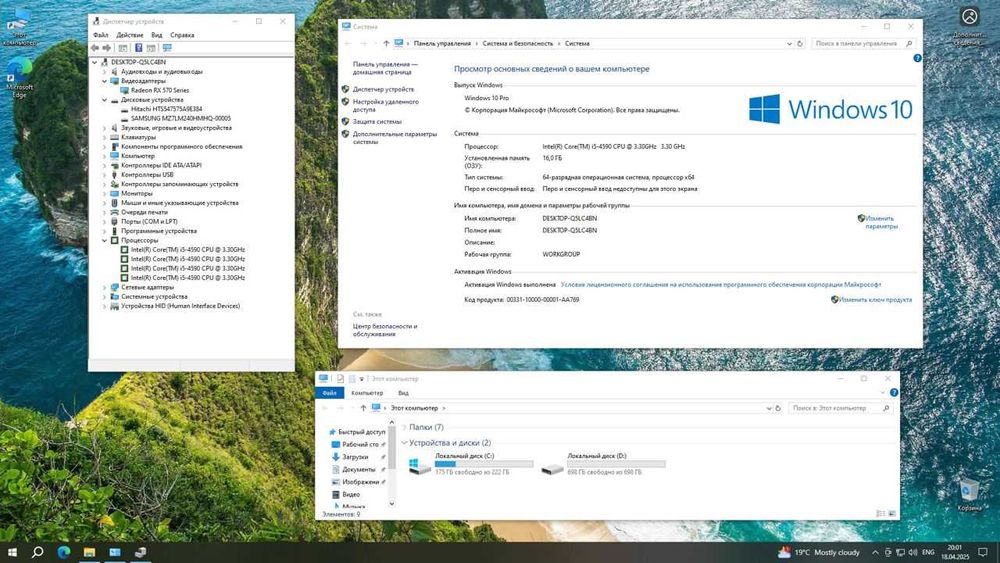This screenshot has width=1000, height=563.
Task: Collapse Видеоадаптеры node
Action: 105,81
